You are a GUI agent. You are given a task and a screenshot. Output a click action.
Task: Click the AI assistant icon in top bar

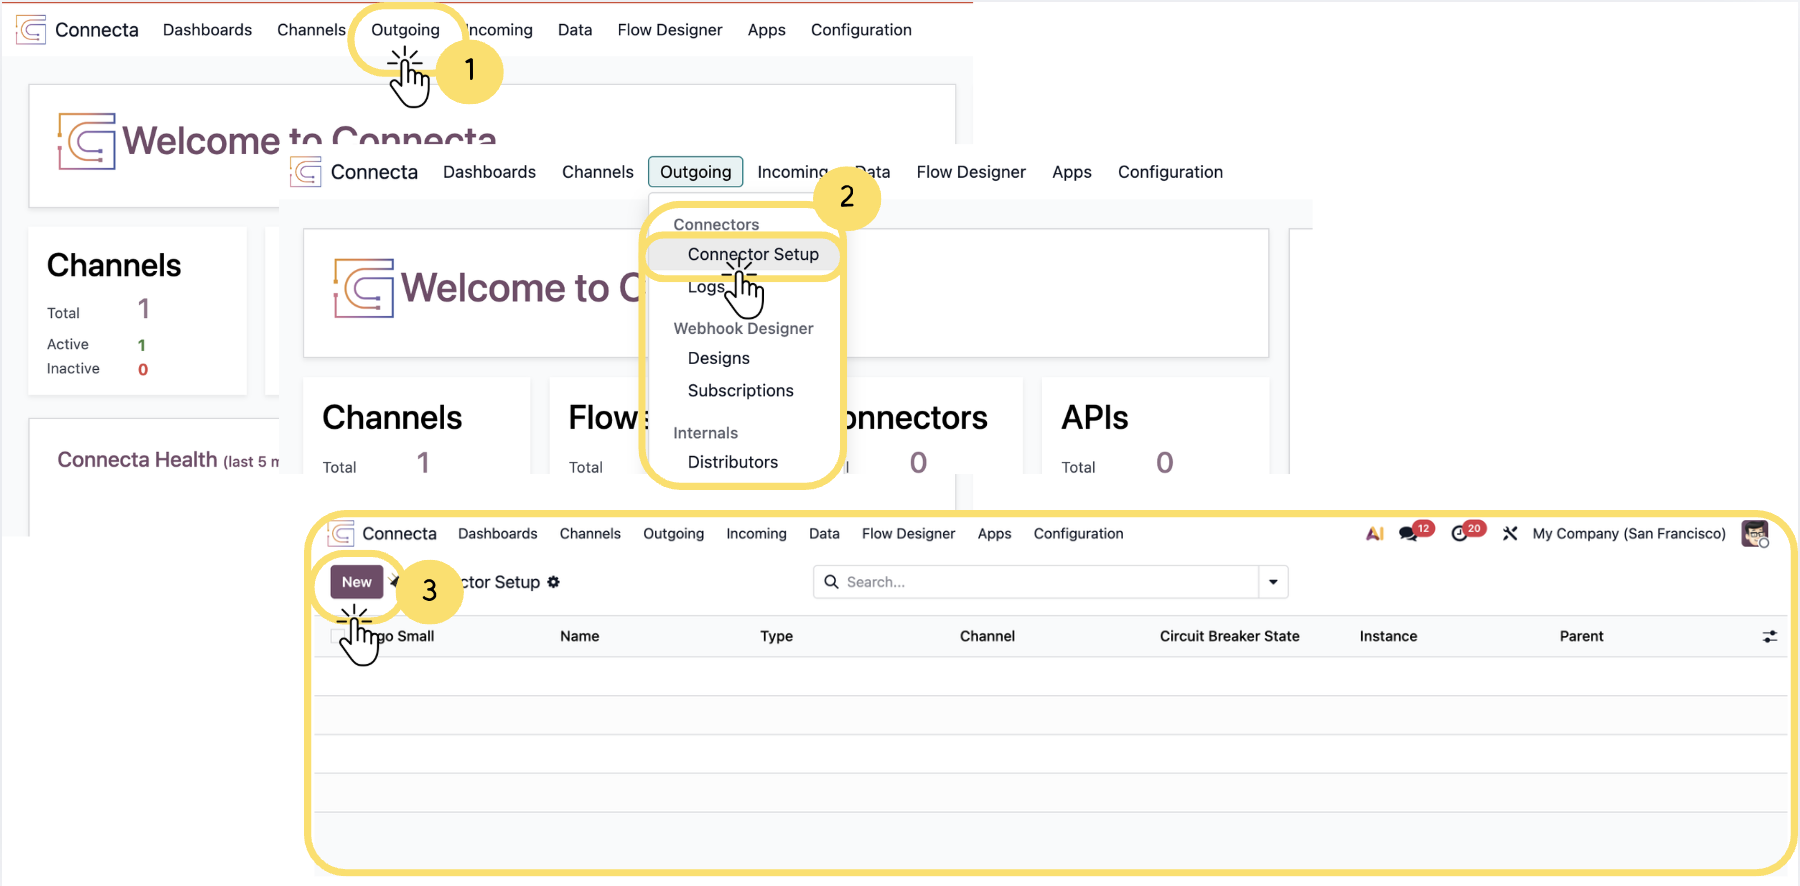[1375, 534]
